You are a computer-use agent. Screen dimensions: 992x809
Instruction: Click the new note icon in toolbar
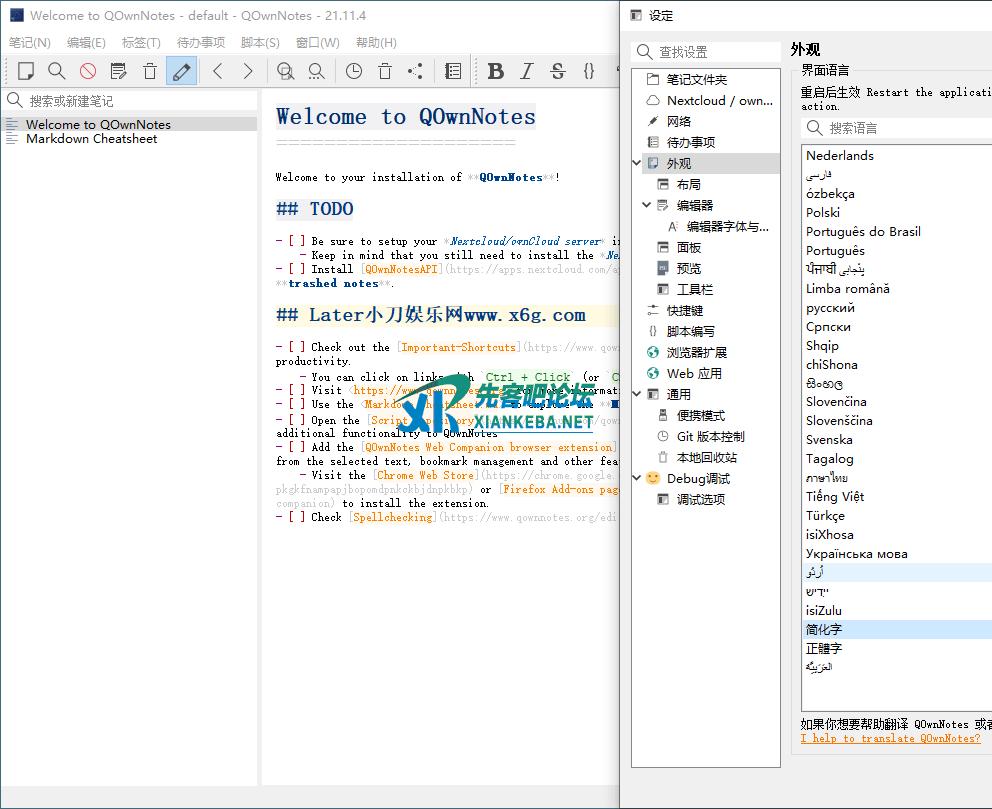click(x=26, y=71)
